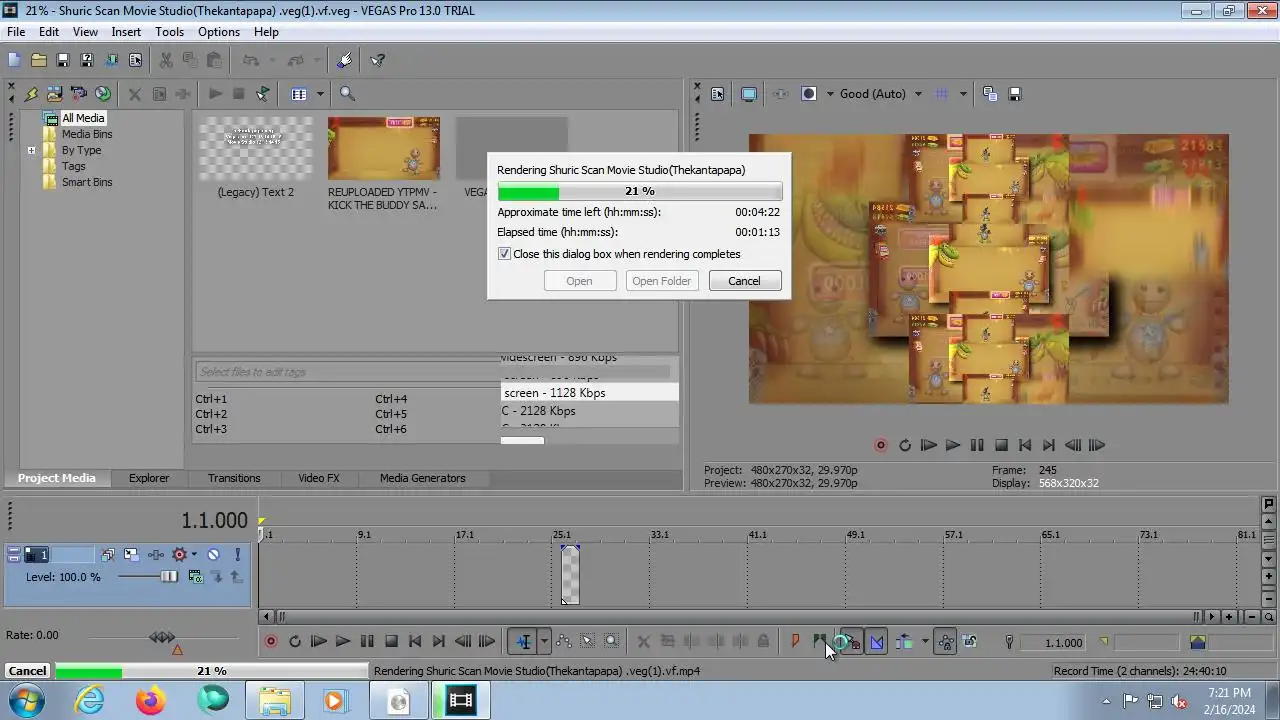The image size is (1280, 720).
Task: Switch to the Transitions tab
Action: coord(234,478)
